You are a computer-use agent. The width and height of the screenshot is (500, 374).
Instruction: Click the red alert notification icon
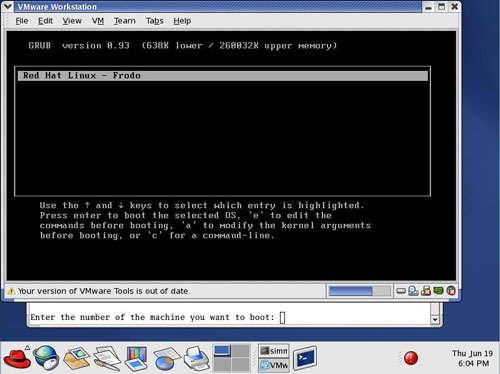(411, 358)
